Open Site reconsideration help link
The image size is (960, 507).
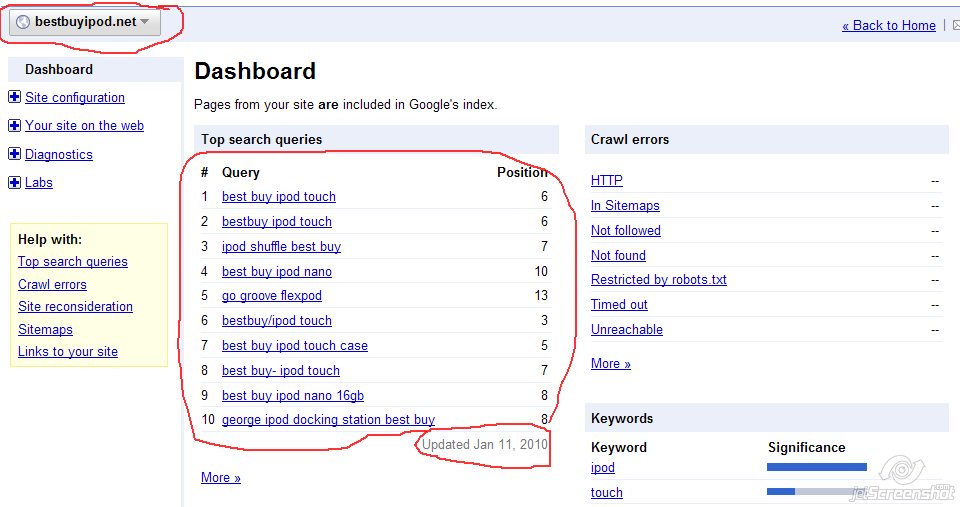click(x=75, y=307)
